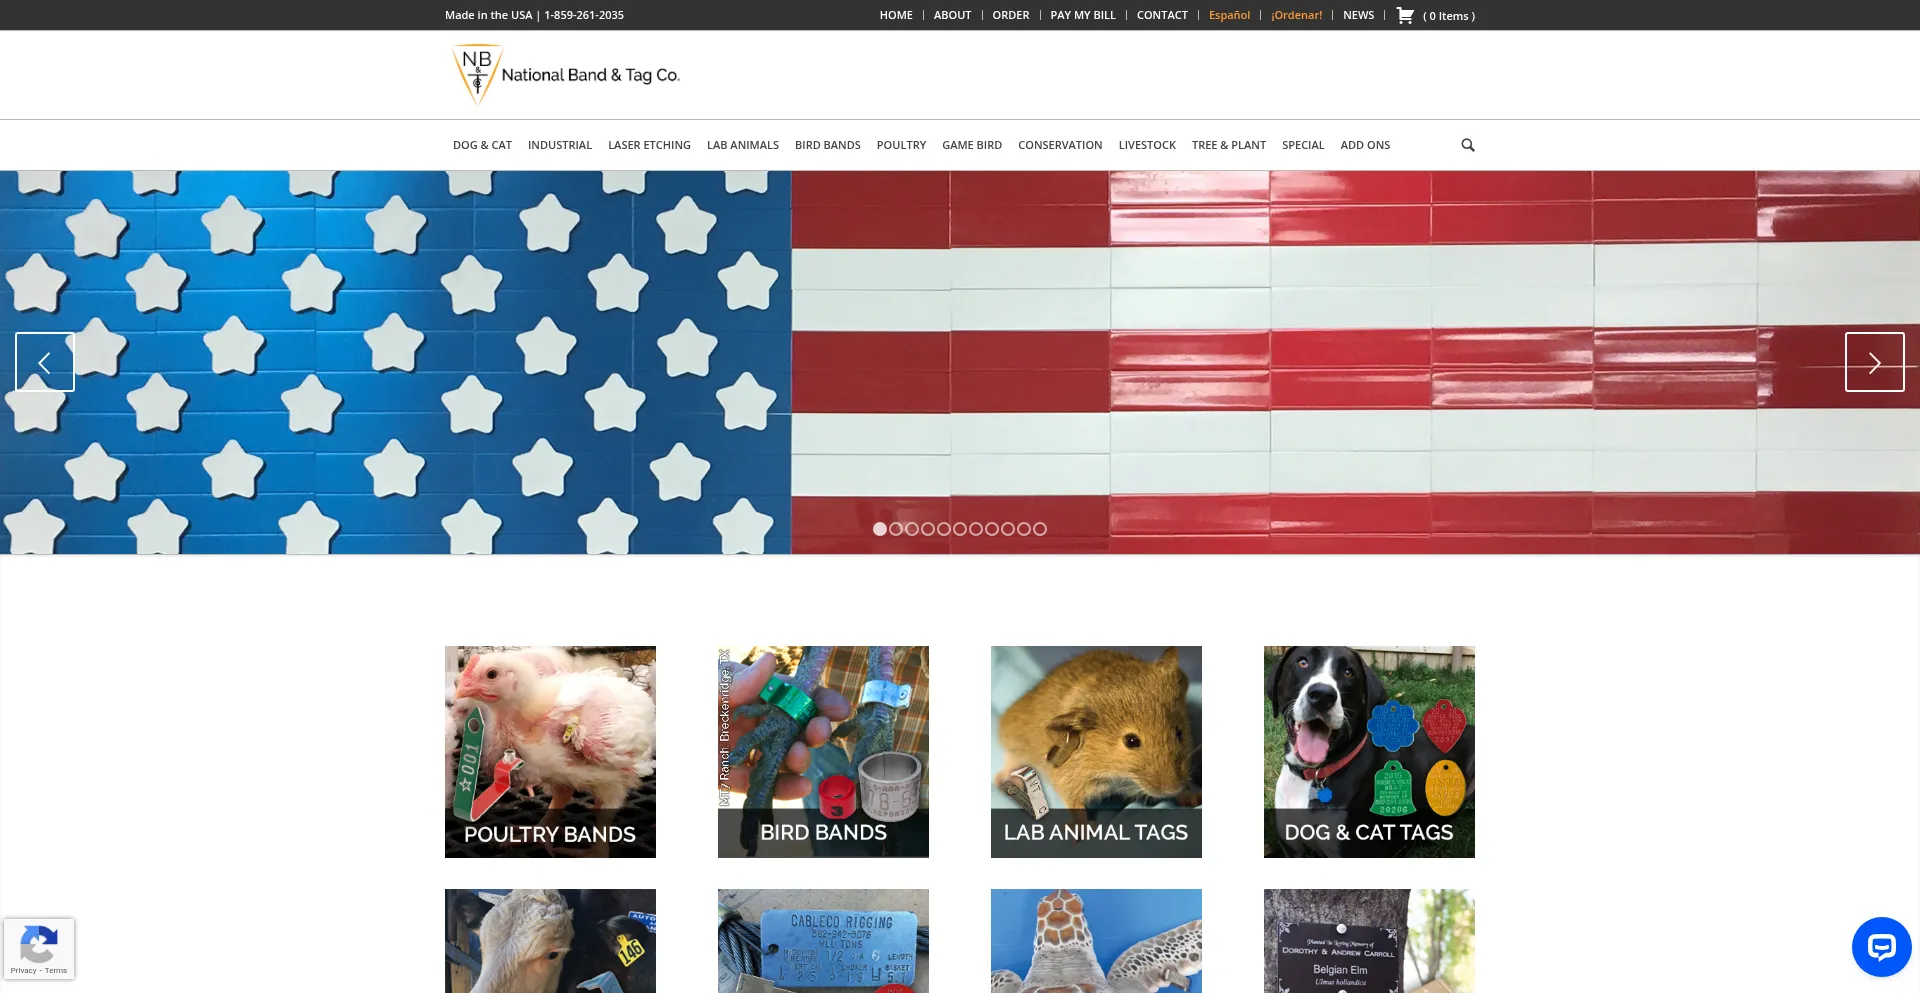Click the (0 Items) cart text

point(1449,16)
